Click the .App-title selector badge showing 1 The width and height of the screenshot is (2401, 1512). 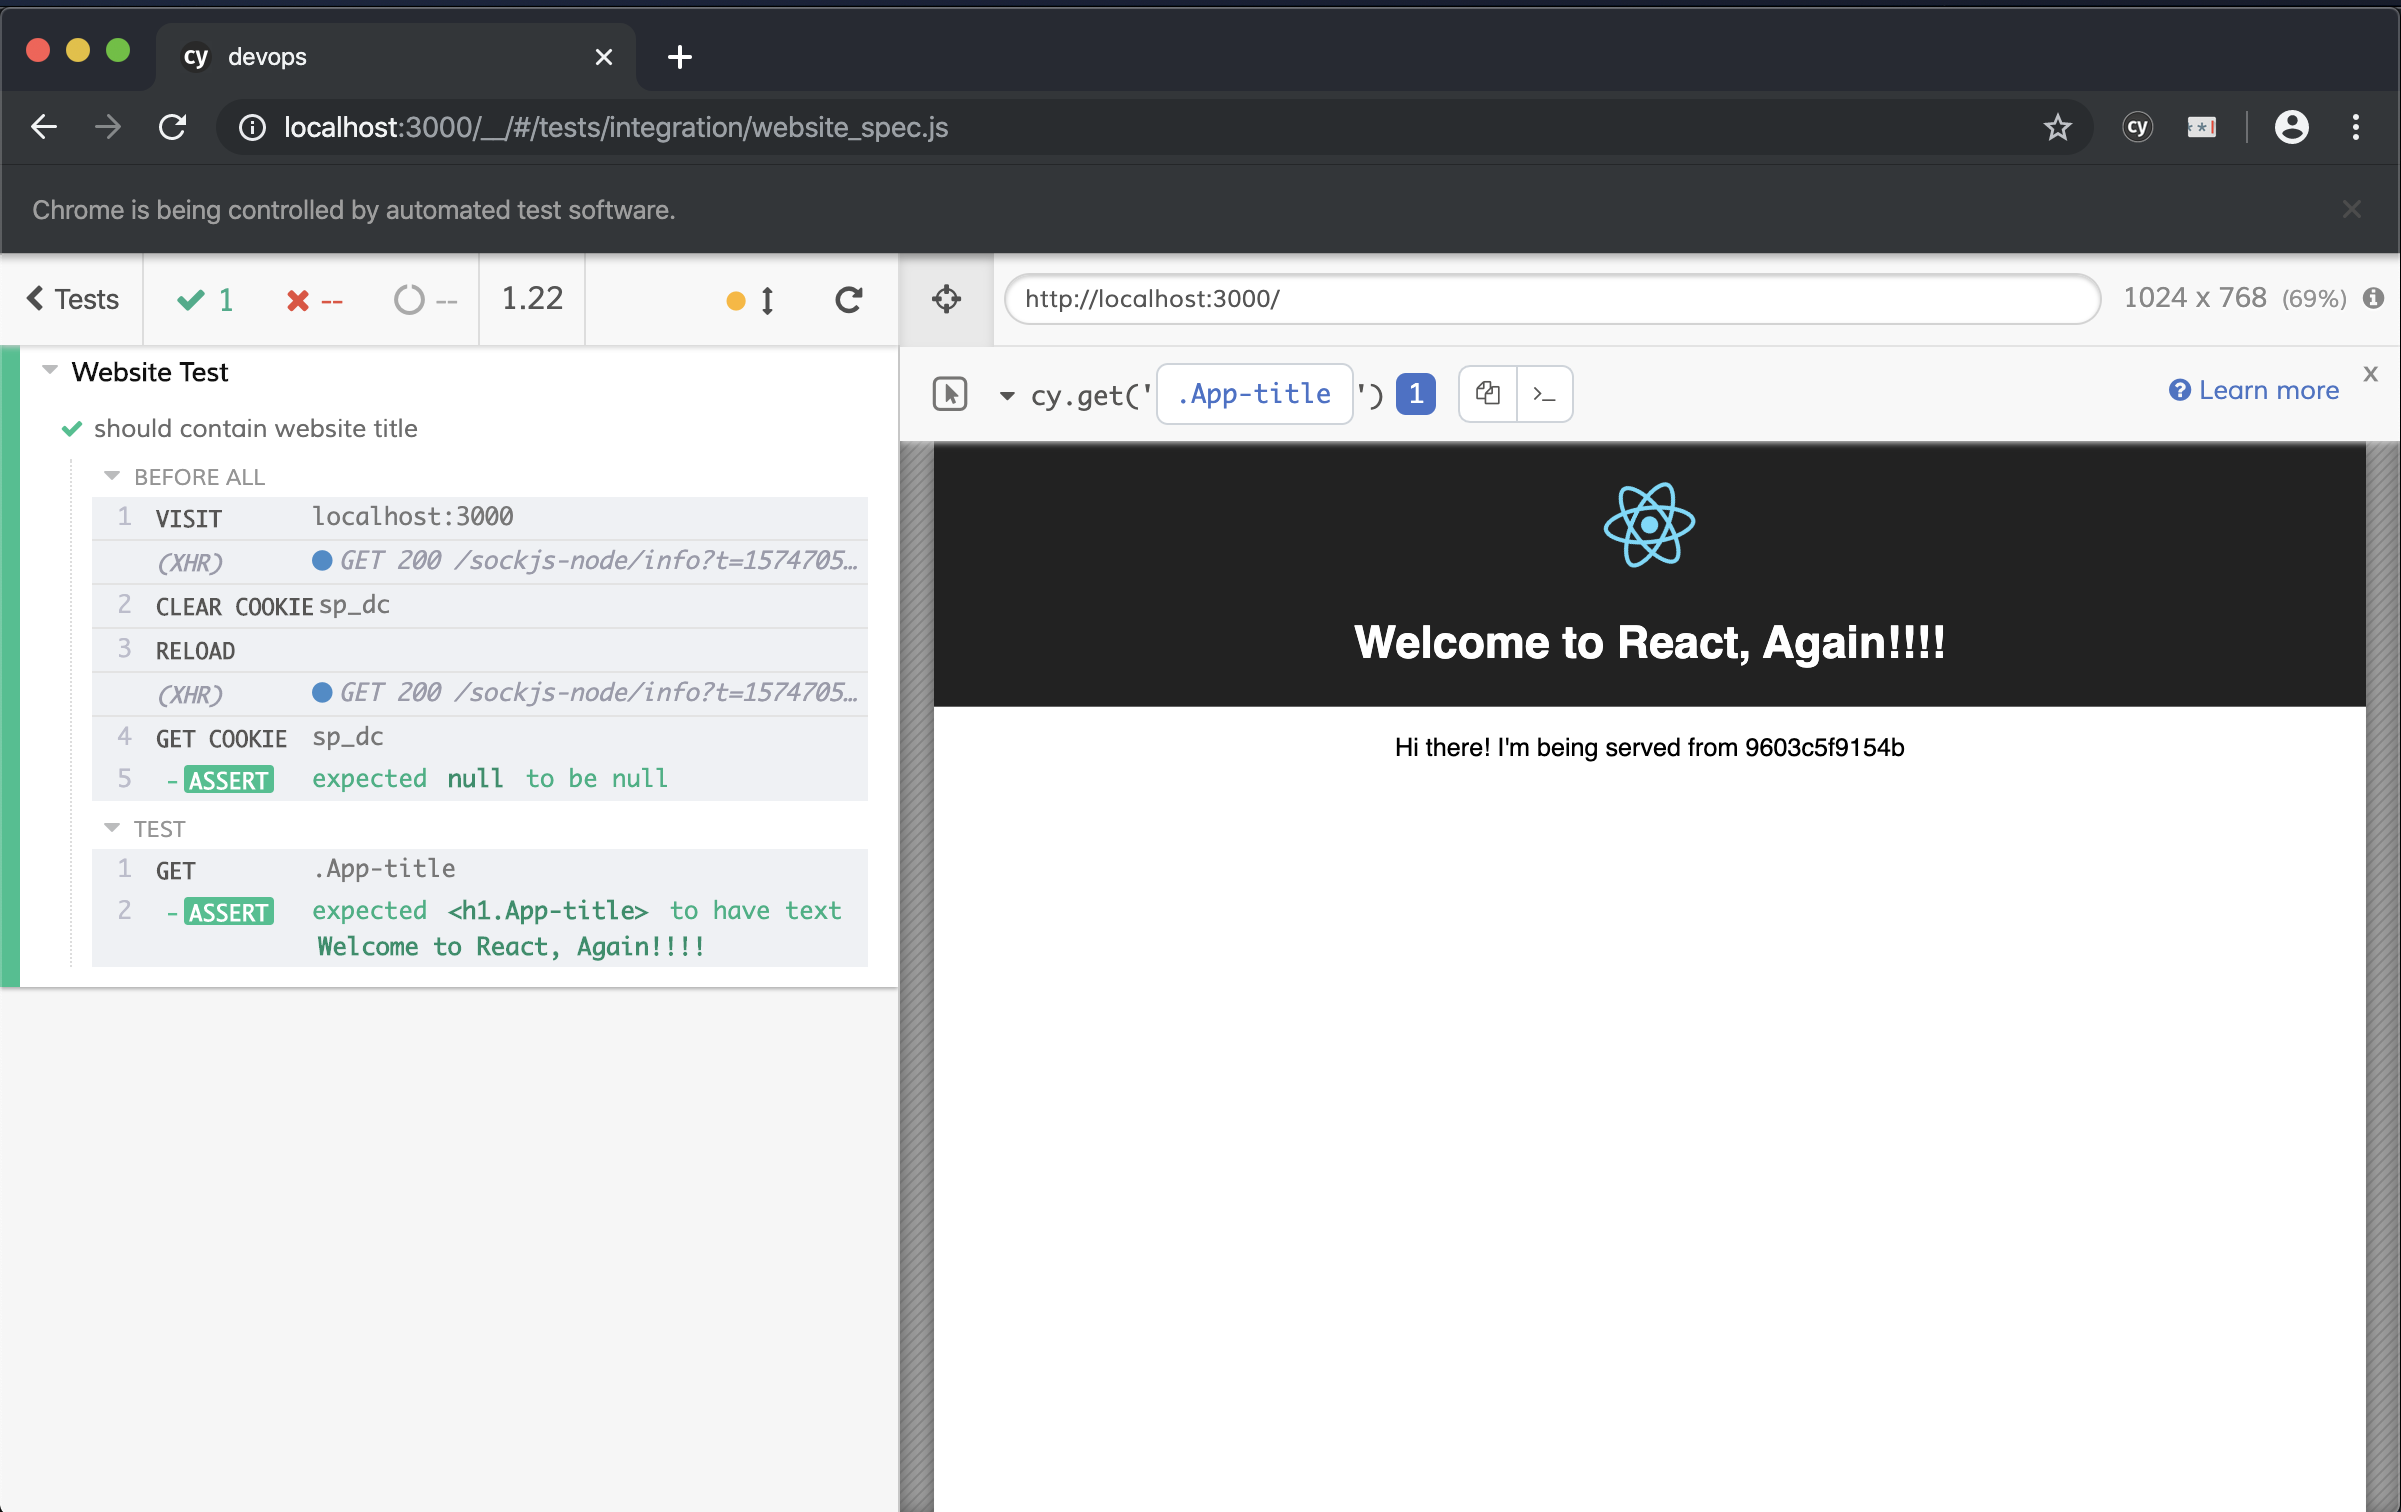[x=1416, y=392]
